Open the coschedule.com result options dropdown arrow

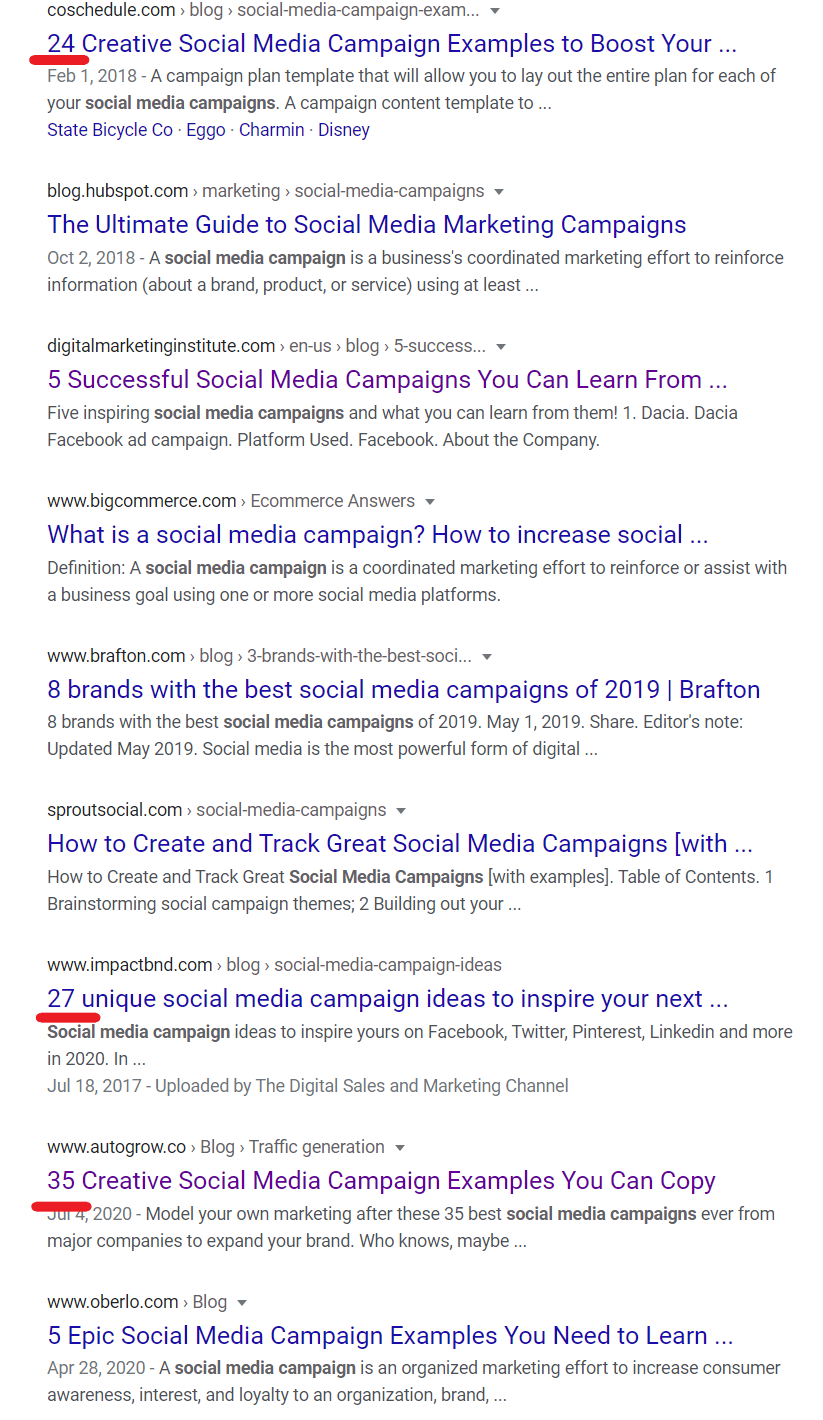495,10
